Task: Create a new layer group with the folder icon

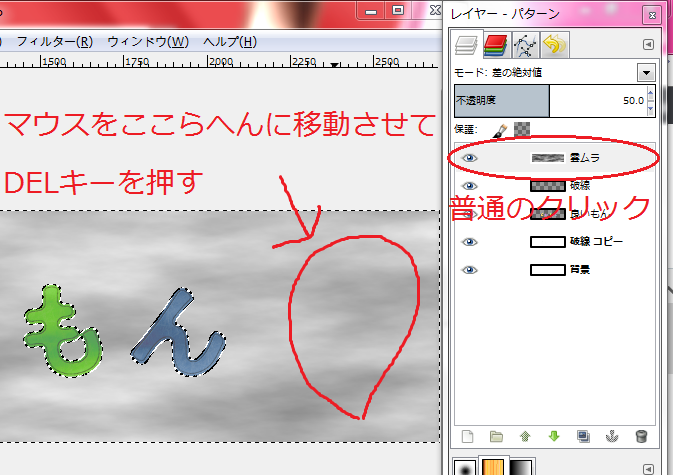Action: point(496,437)
